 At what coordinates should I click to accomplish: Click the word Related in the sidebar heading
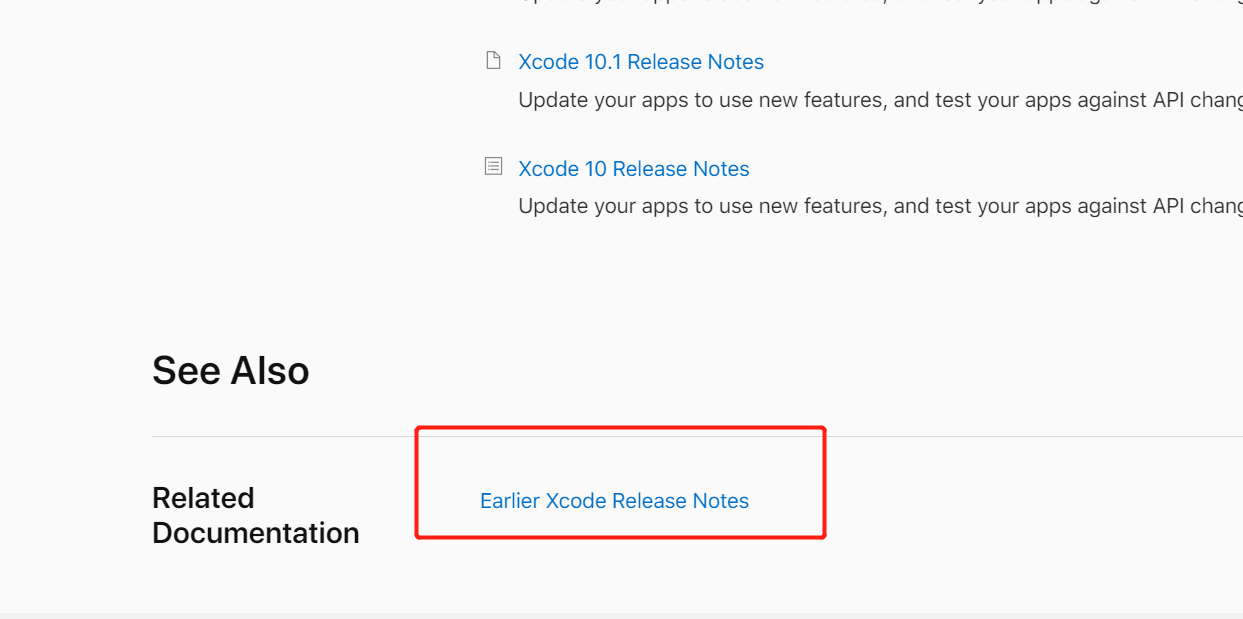tap(203, 498)
